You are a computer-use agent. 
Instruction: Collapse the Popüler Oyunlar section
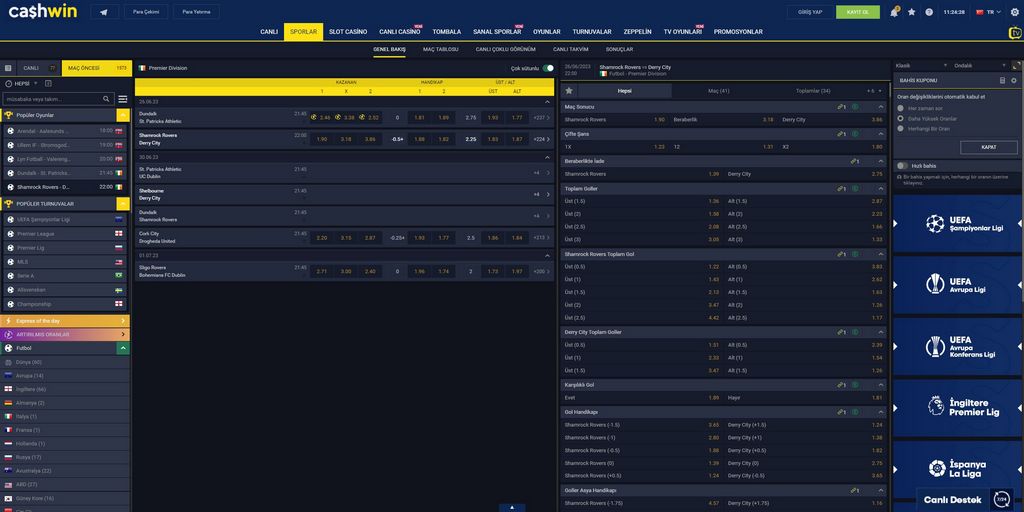point(123,115)
